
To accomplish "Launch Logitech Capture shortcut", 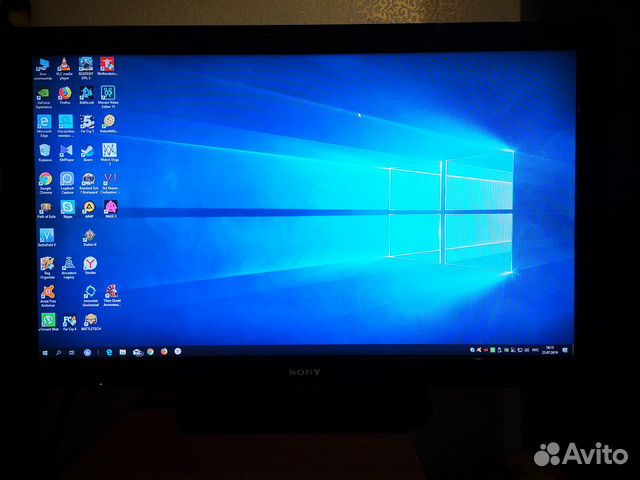I will pos(67,183).
